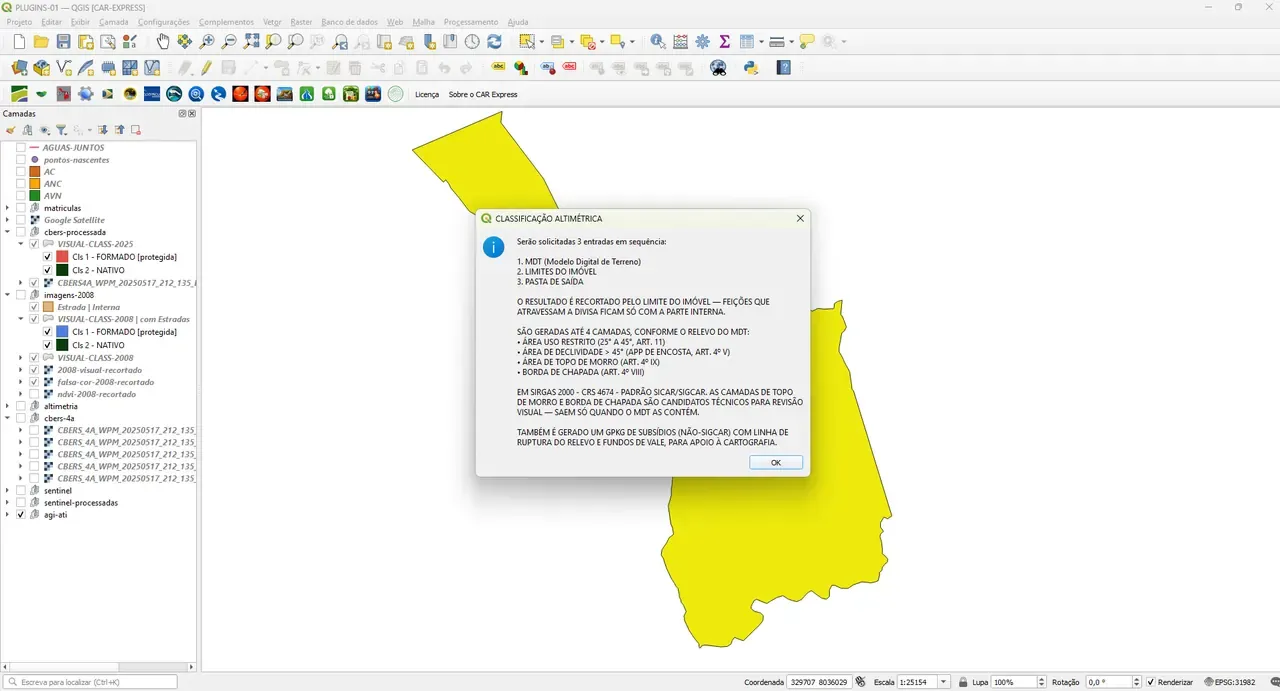The height and width of the screenshot is (691, 1280).
Task: Open the Ajuda menu
Action: [518, 21]
